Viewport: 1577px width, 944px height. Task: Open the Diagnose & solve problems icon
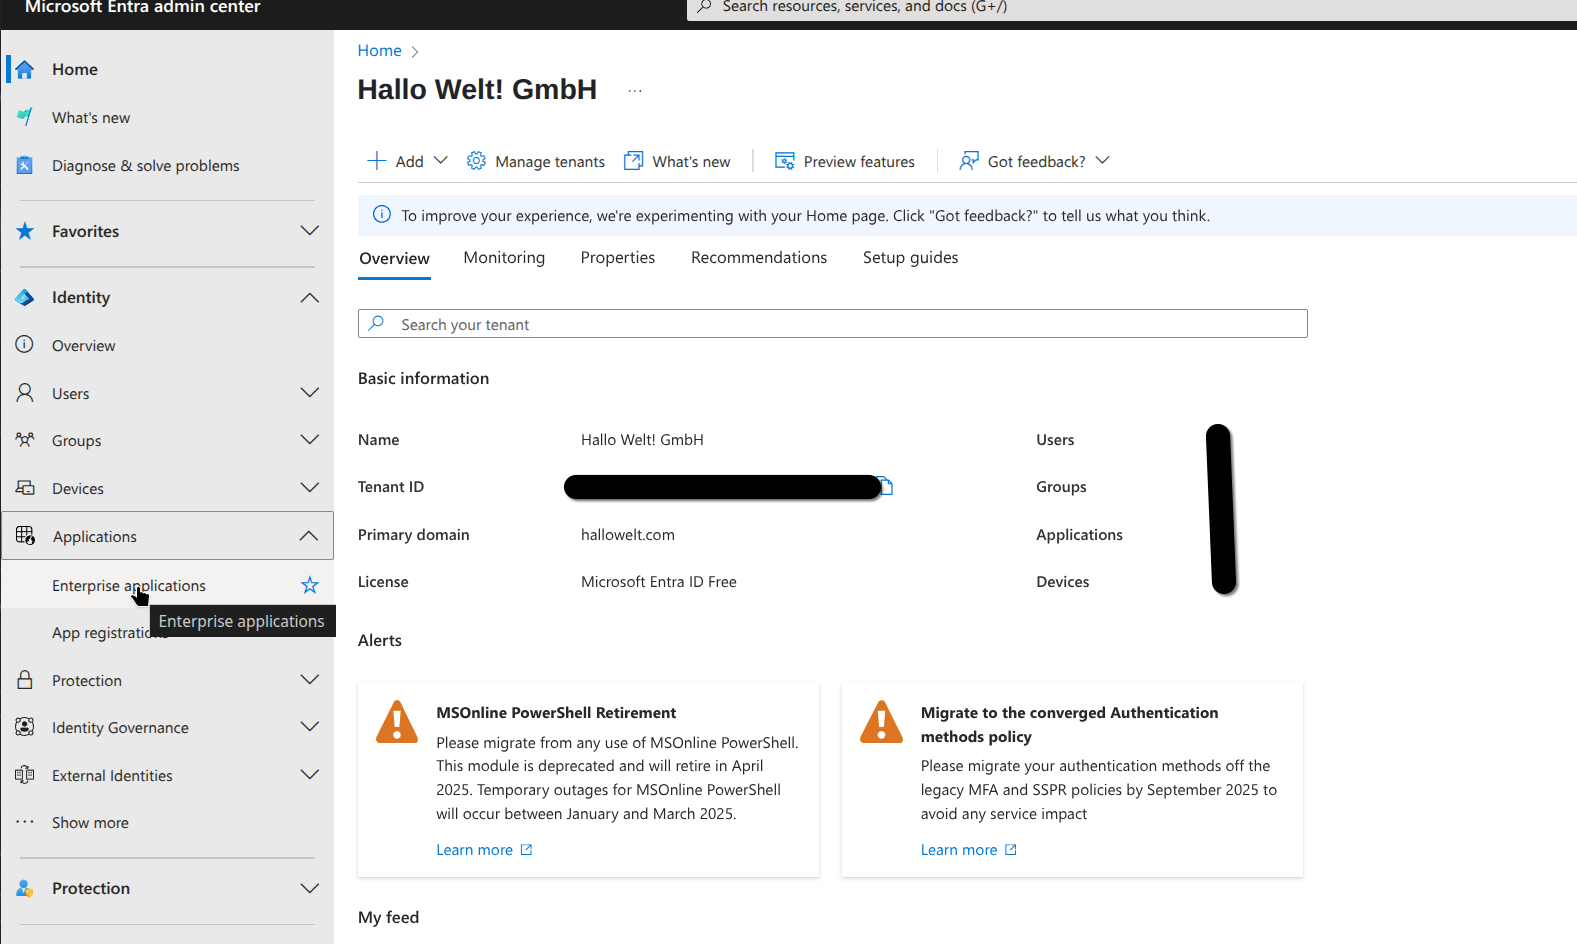click(25, 166)
